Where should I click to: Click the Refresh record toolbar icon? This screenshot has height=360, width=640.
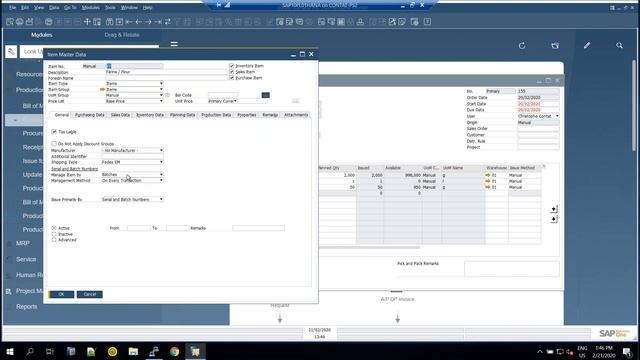[x=168, y=22]
